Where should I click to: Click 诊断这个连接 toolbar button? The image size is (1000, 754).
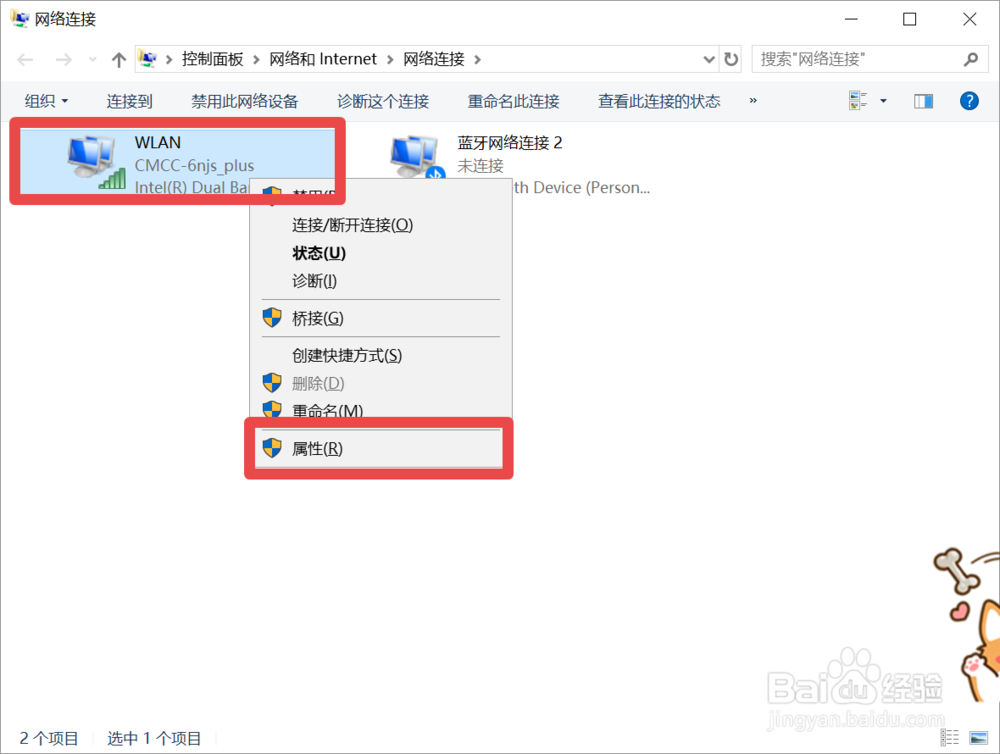(383, 101)
